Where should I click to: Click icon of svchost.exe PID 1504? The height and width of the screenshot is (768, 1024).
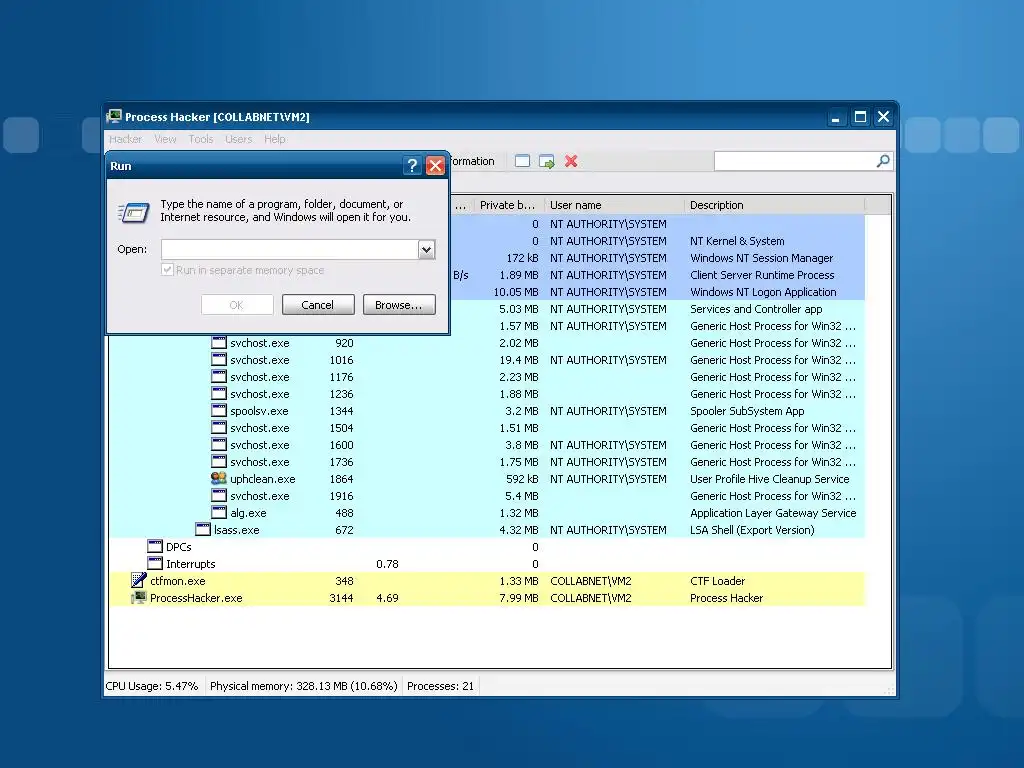[x=219, y=428]
